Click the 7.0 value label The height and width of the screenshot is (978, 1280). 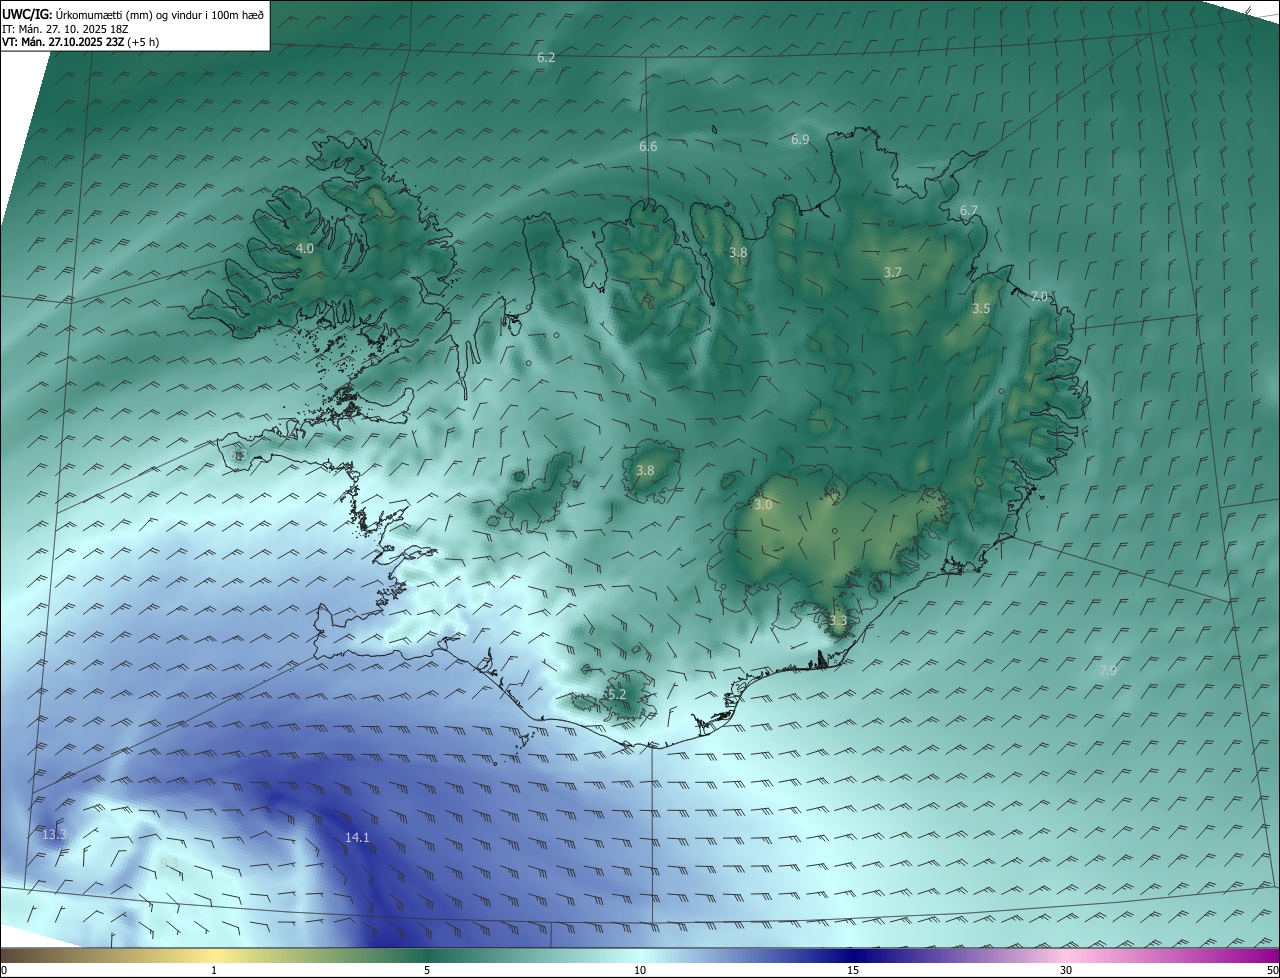point(1039,297)
